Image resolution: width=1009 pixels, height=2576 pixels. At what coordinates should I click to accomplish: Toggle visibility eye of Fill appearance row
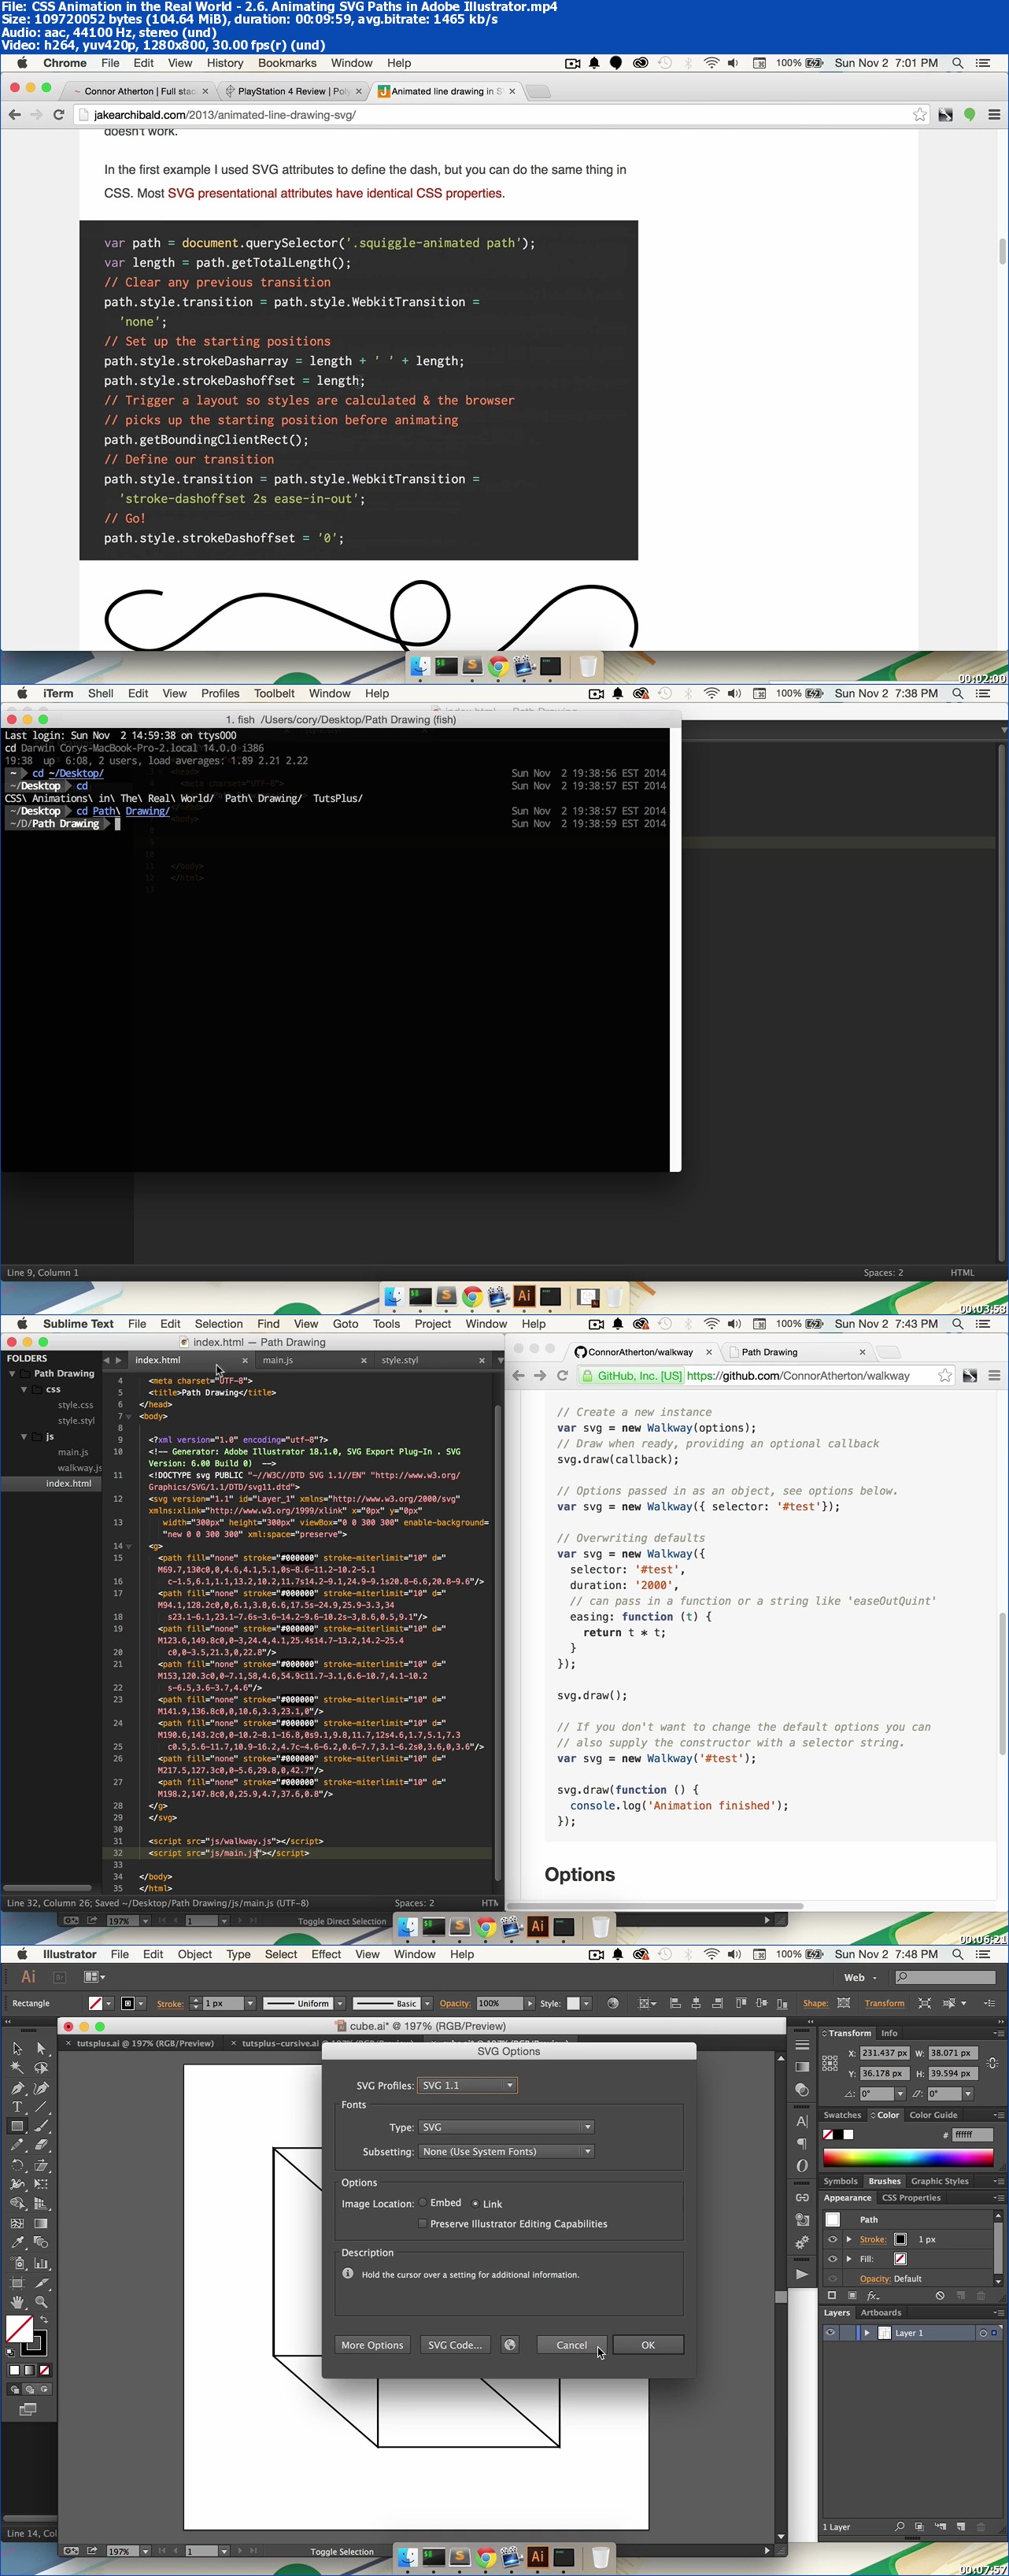tap(832, 2259)
